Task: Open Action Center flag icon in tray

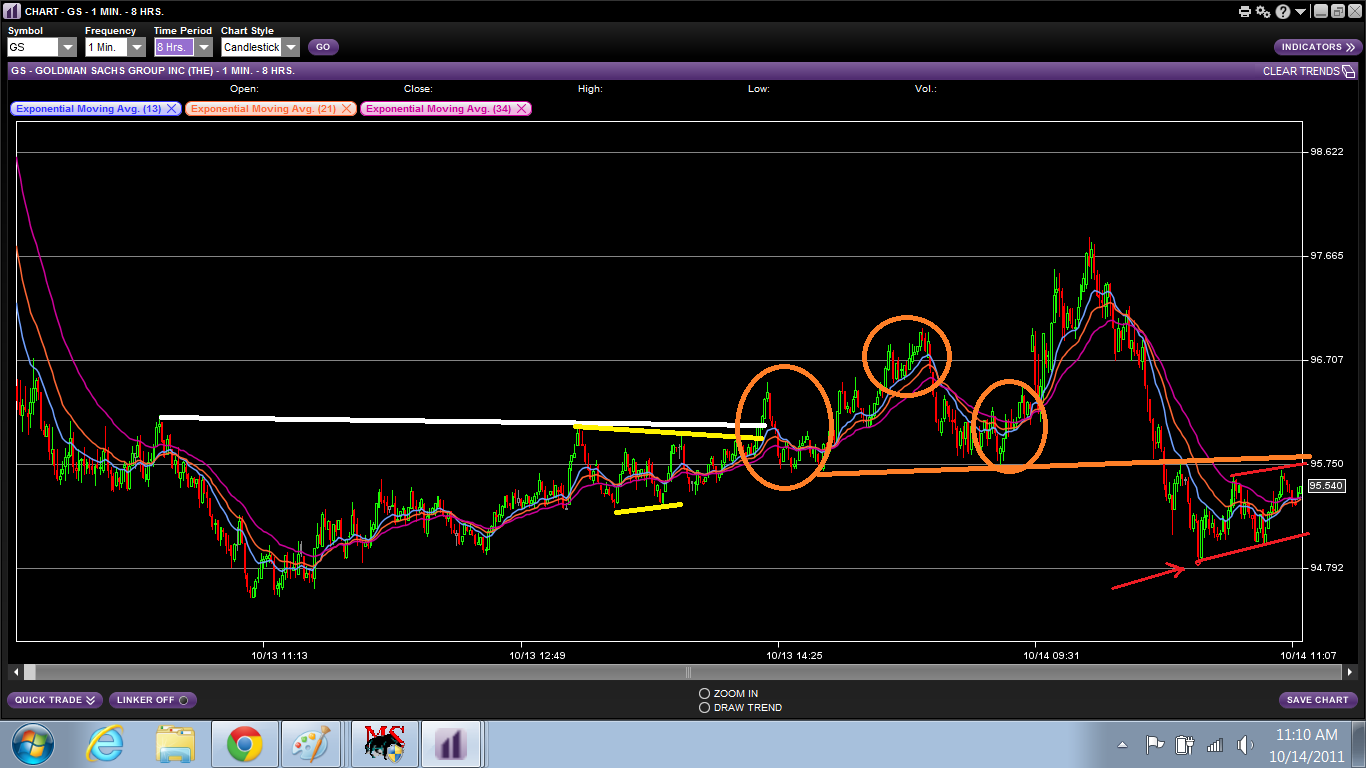Action: tap(1155, 744)
